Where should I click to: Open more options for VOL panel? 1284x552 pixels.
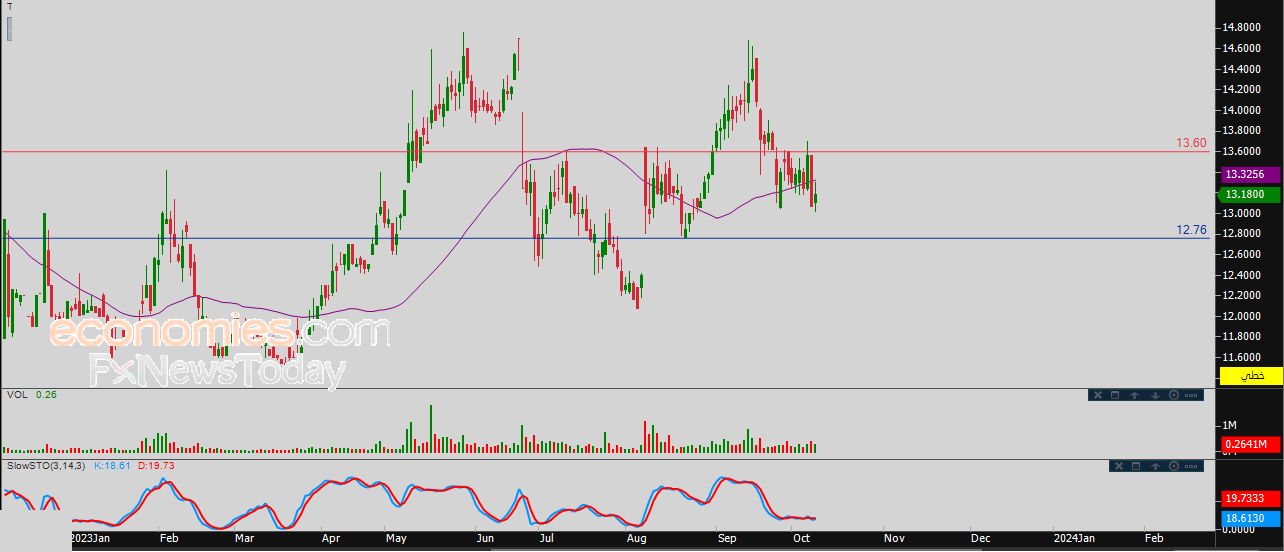tap(1191, 395)
